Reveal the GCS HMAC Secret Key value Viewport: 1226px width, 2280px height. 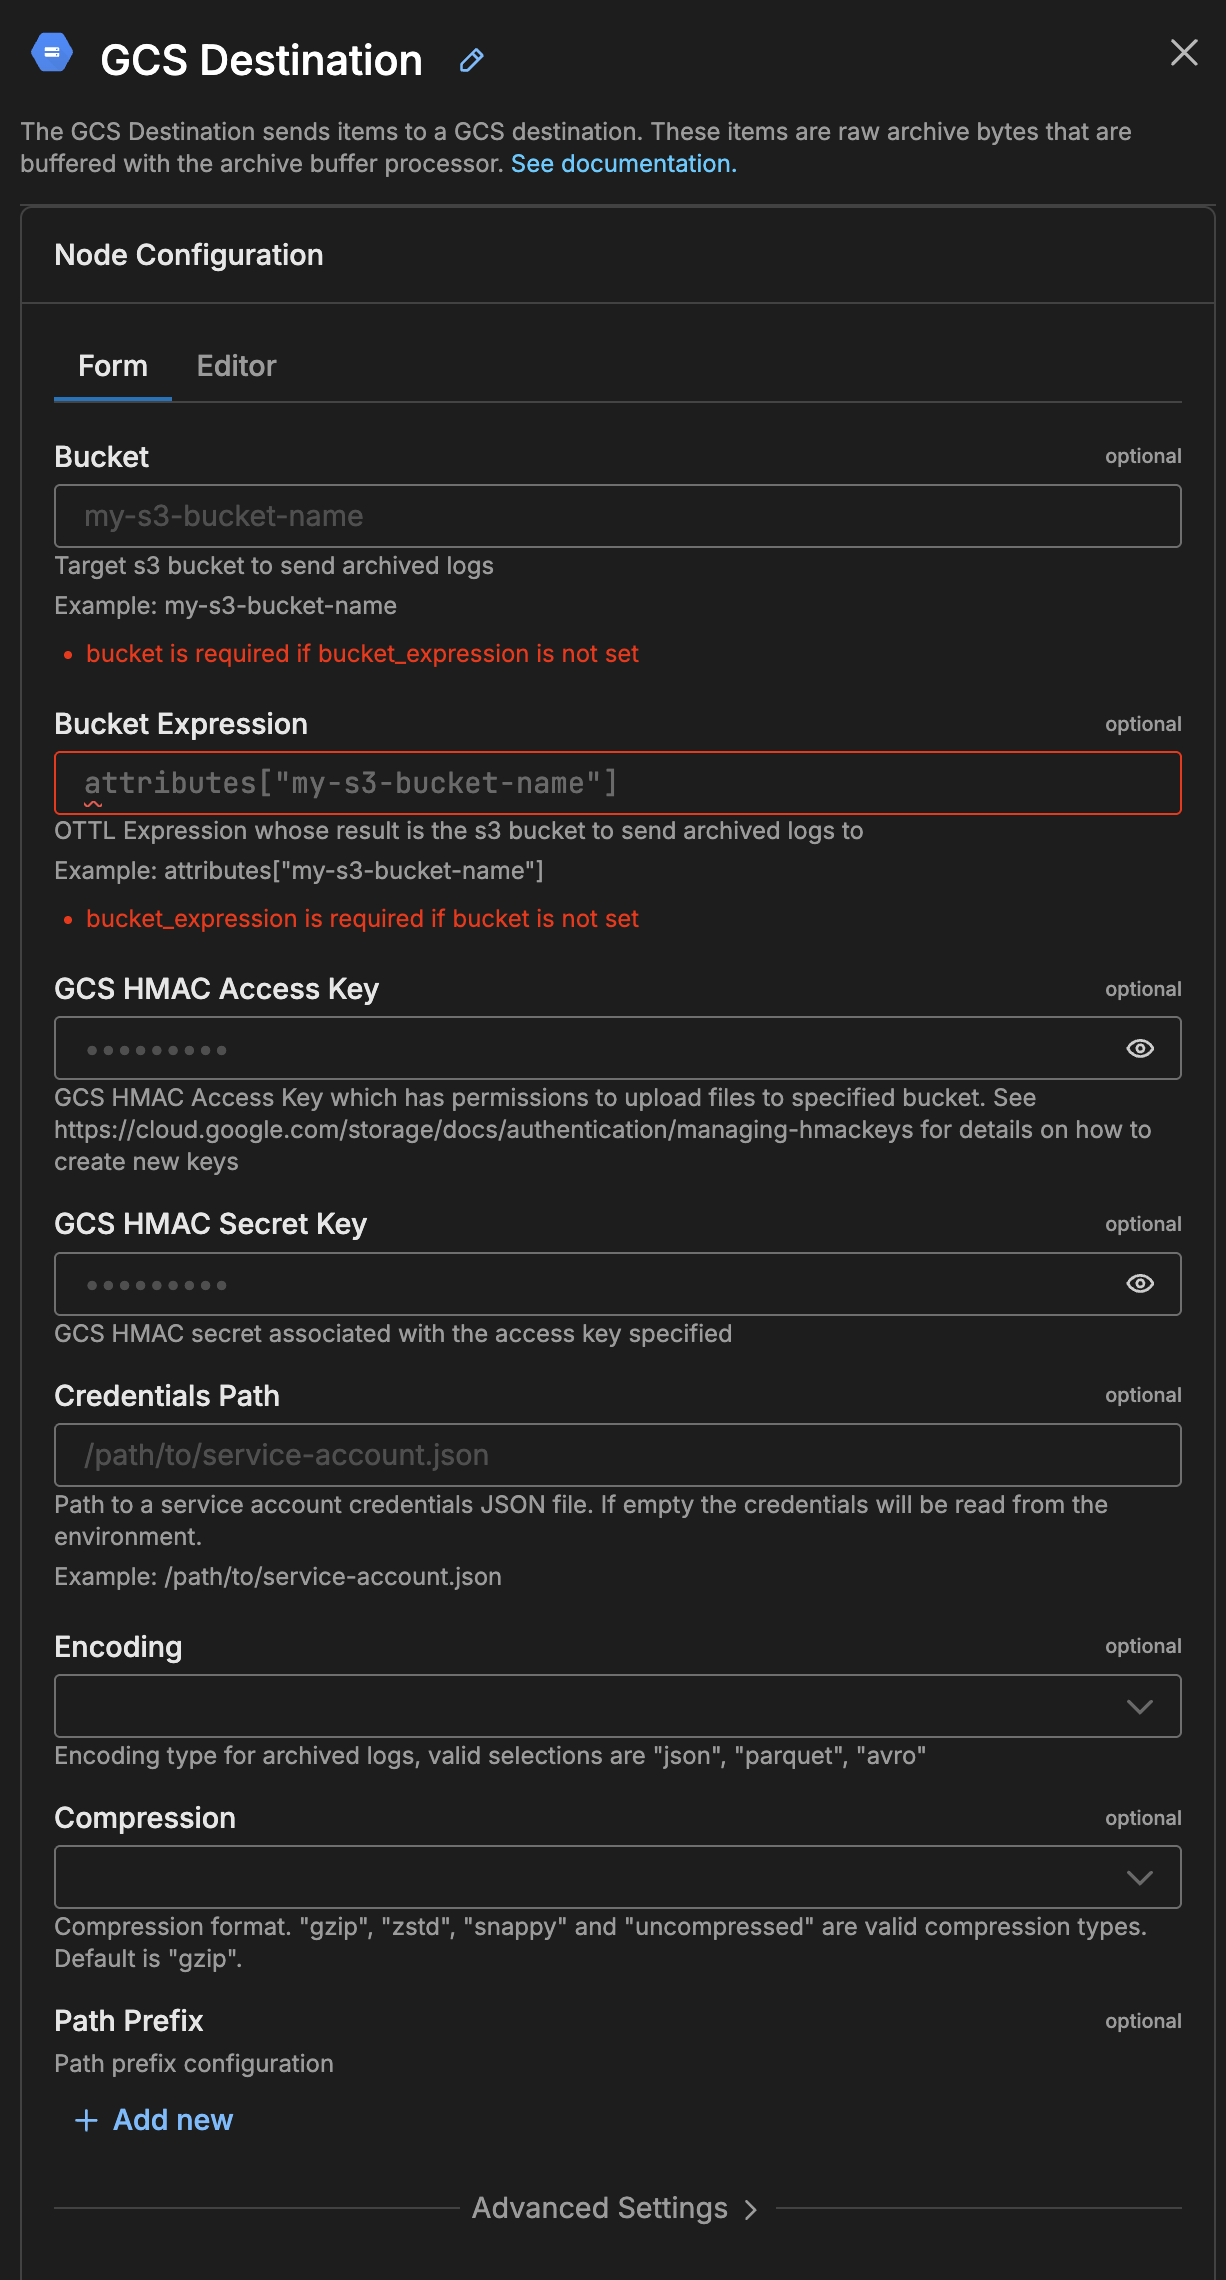(1140, 1284)
